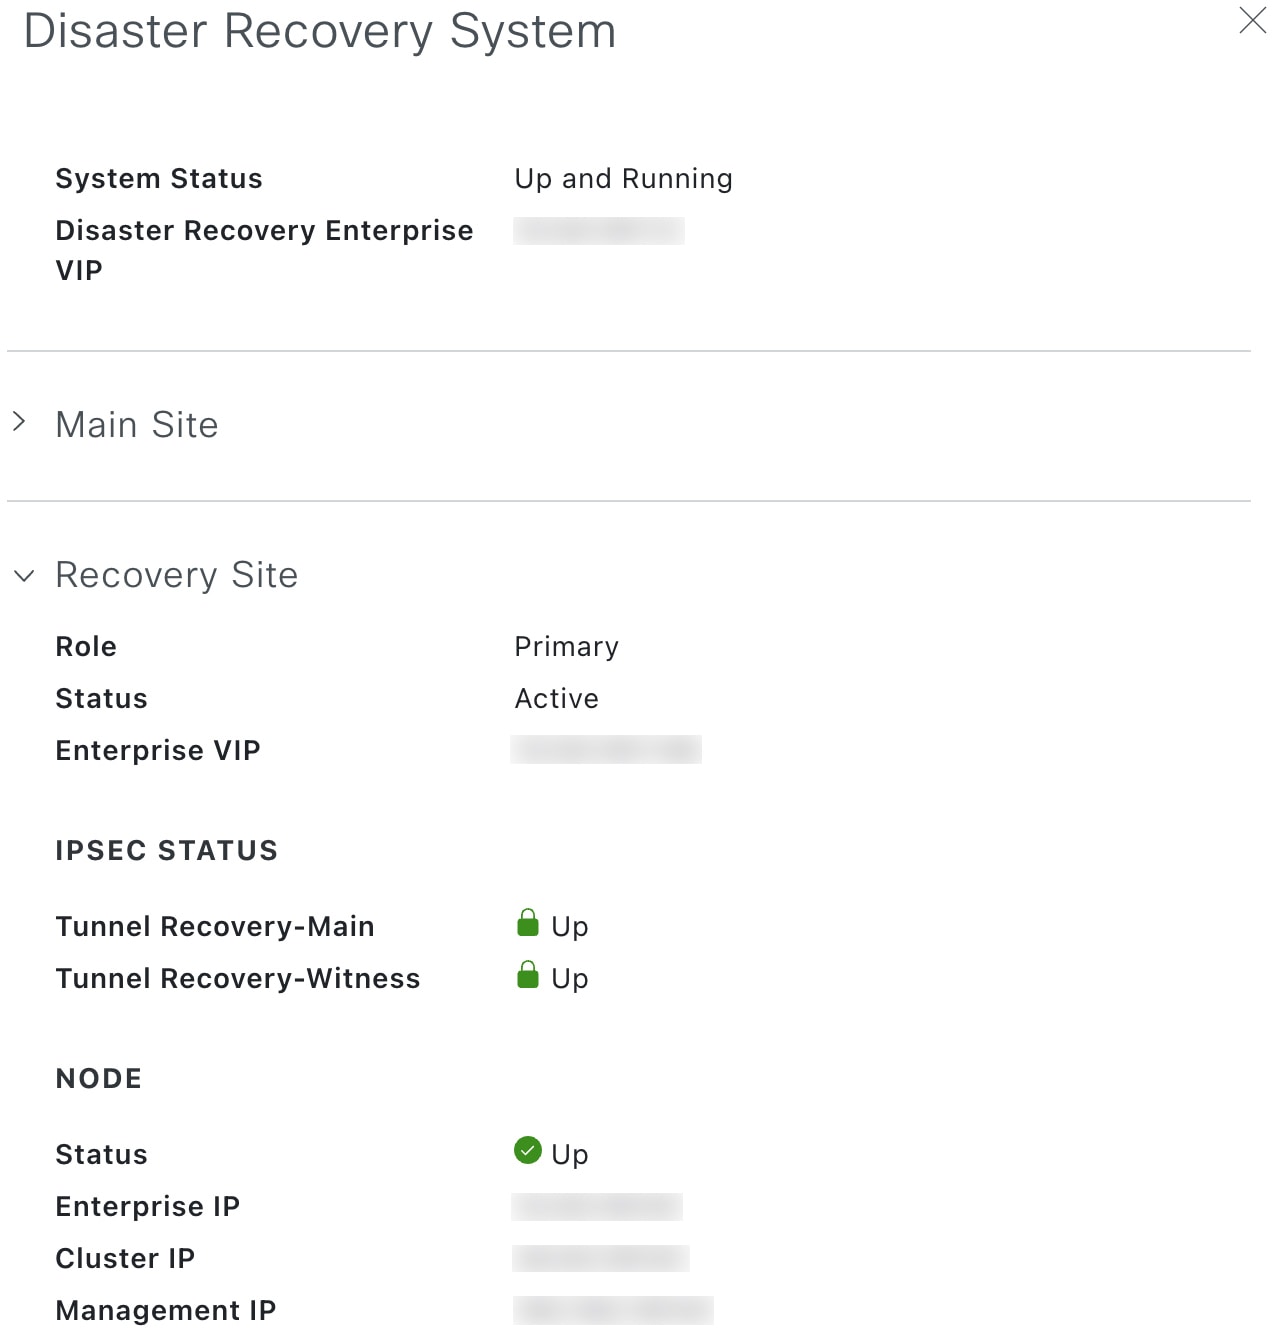Click the Cluster IP blurred value
Viewport: 1282px width, 1341px height.
point(601,1258)
